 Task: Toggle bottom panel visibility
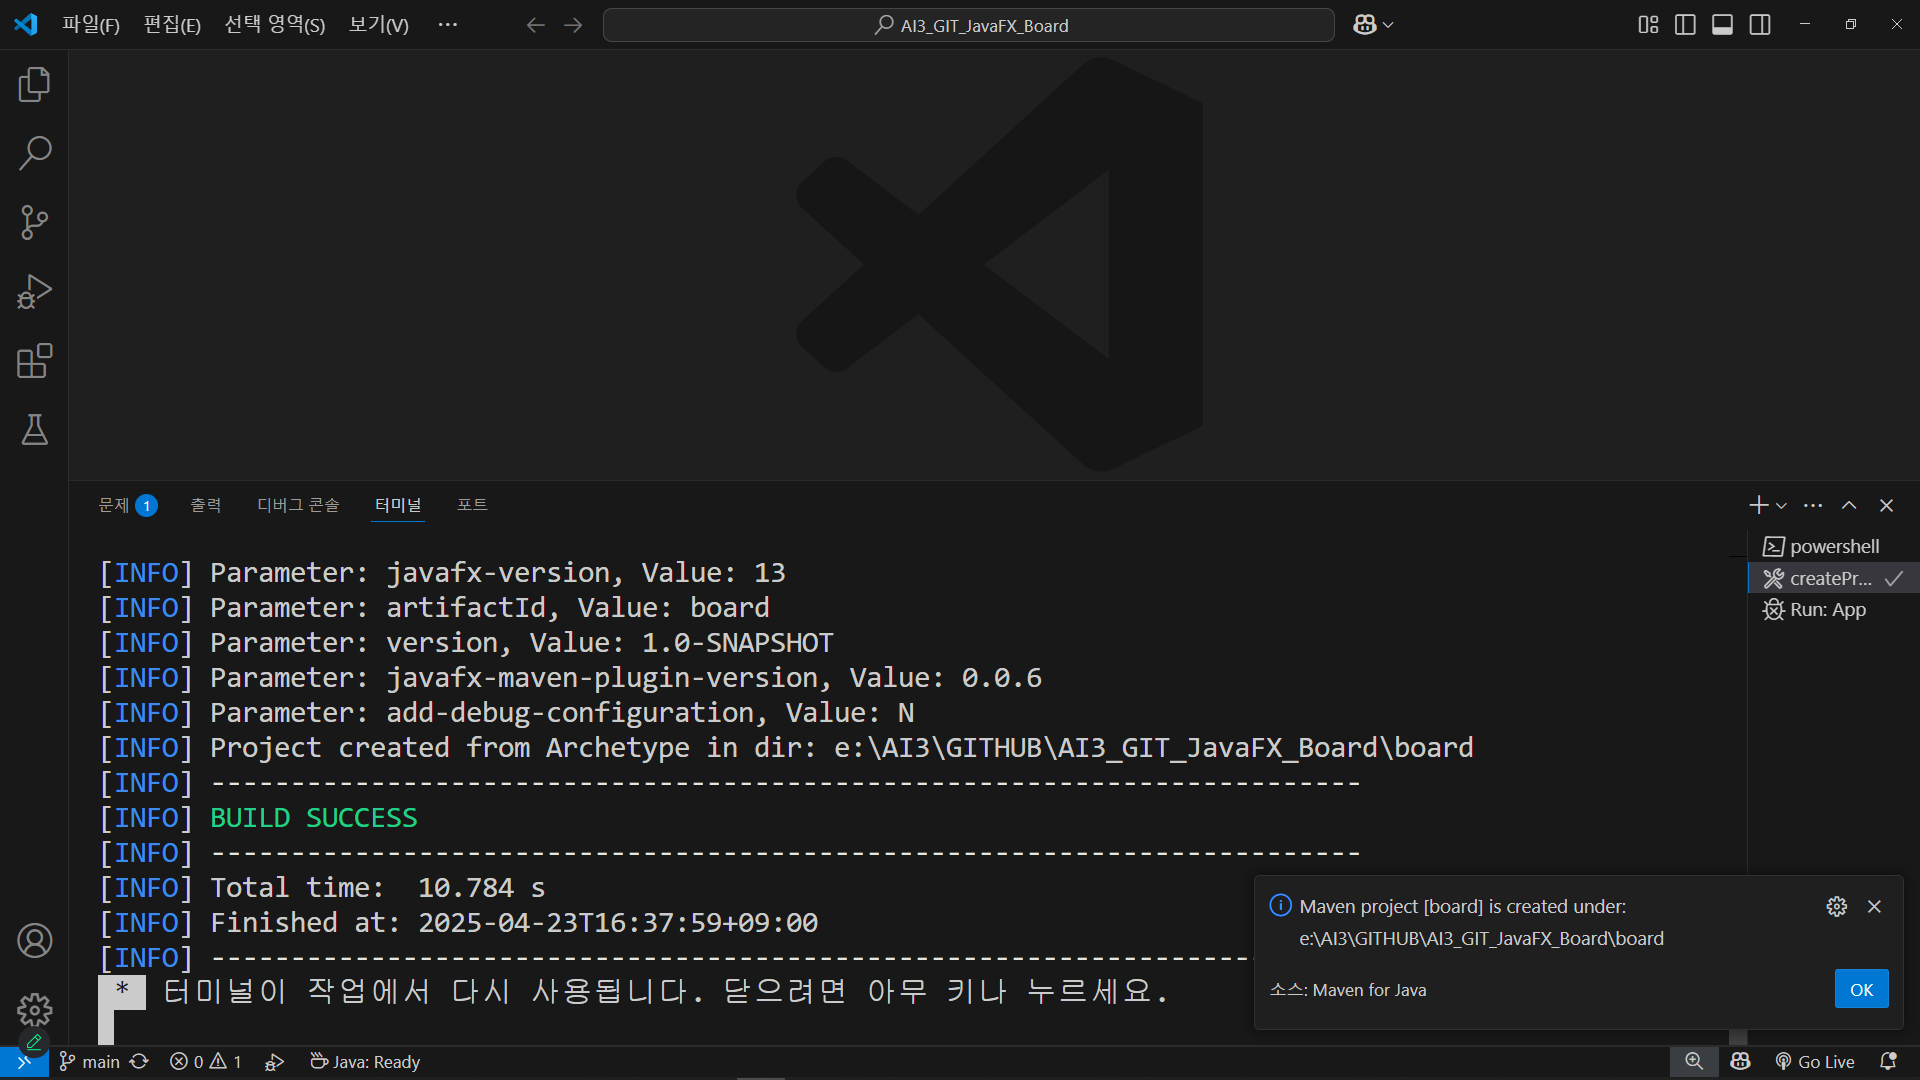(x=1722, y=25)
